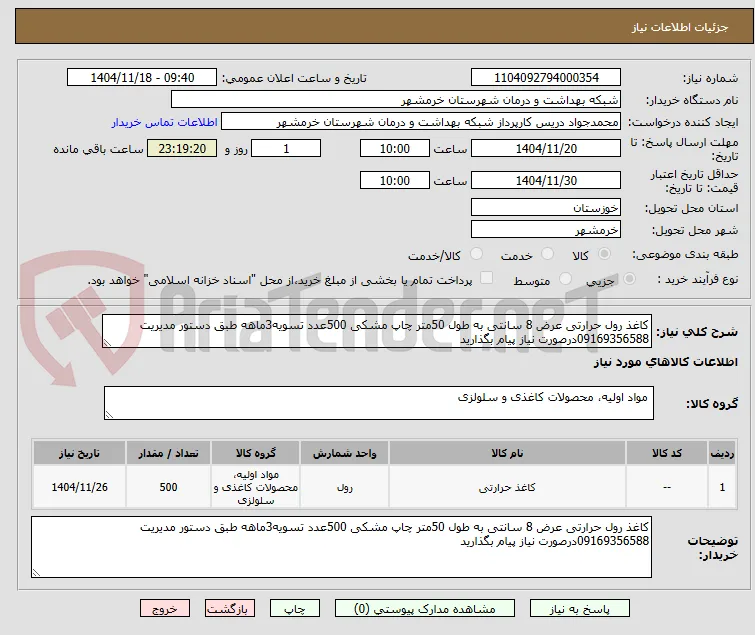The height and width of the screenshot is (635, 755).
Task: Click the بازگشت back button
Action: tap(230, 609)
